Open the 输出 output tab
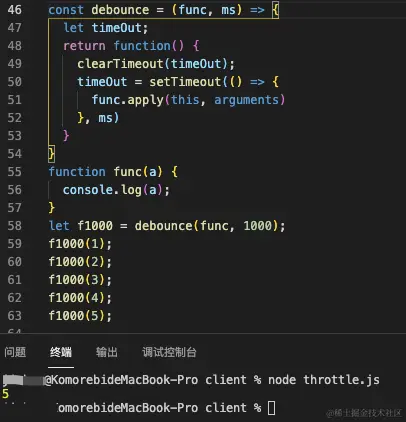The image size is (406, 422). pyautogui.click(x=107, y=352)
